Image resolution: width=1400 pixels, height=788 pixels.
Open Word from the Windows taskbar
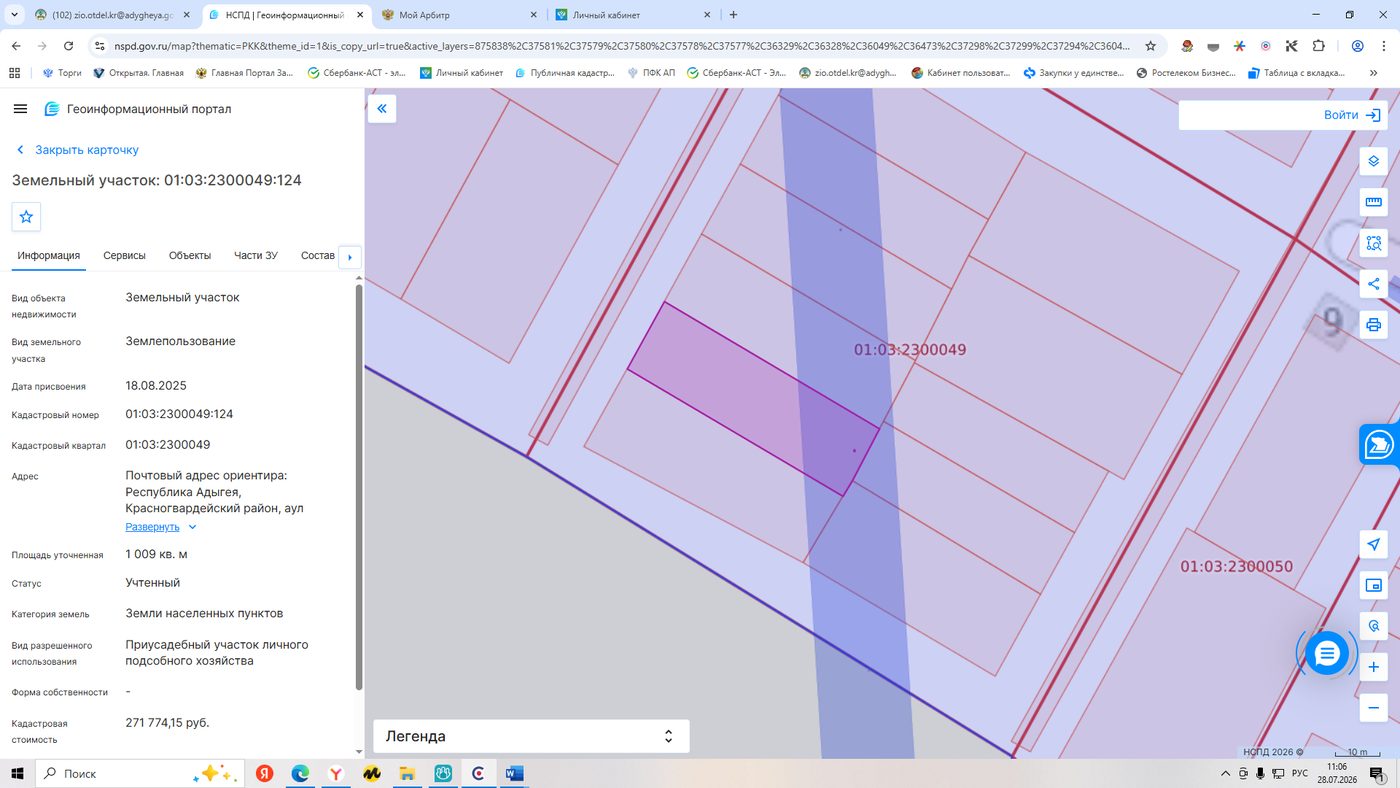pos(514,773)
